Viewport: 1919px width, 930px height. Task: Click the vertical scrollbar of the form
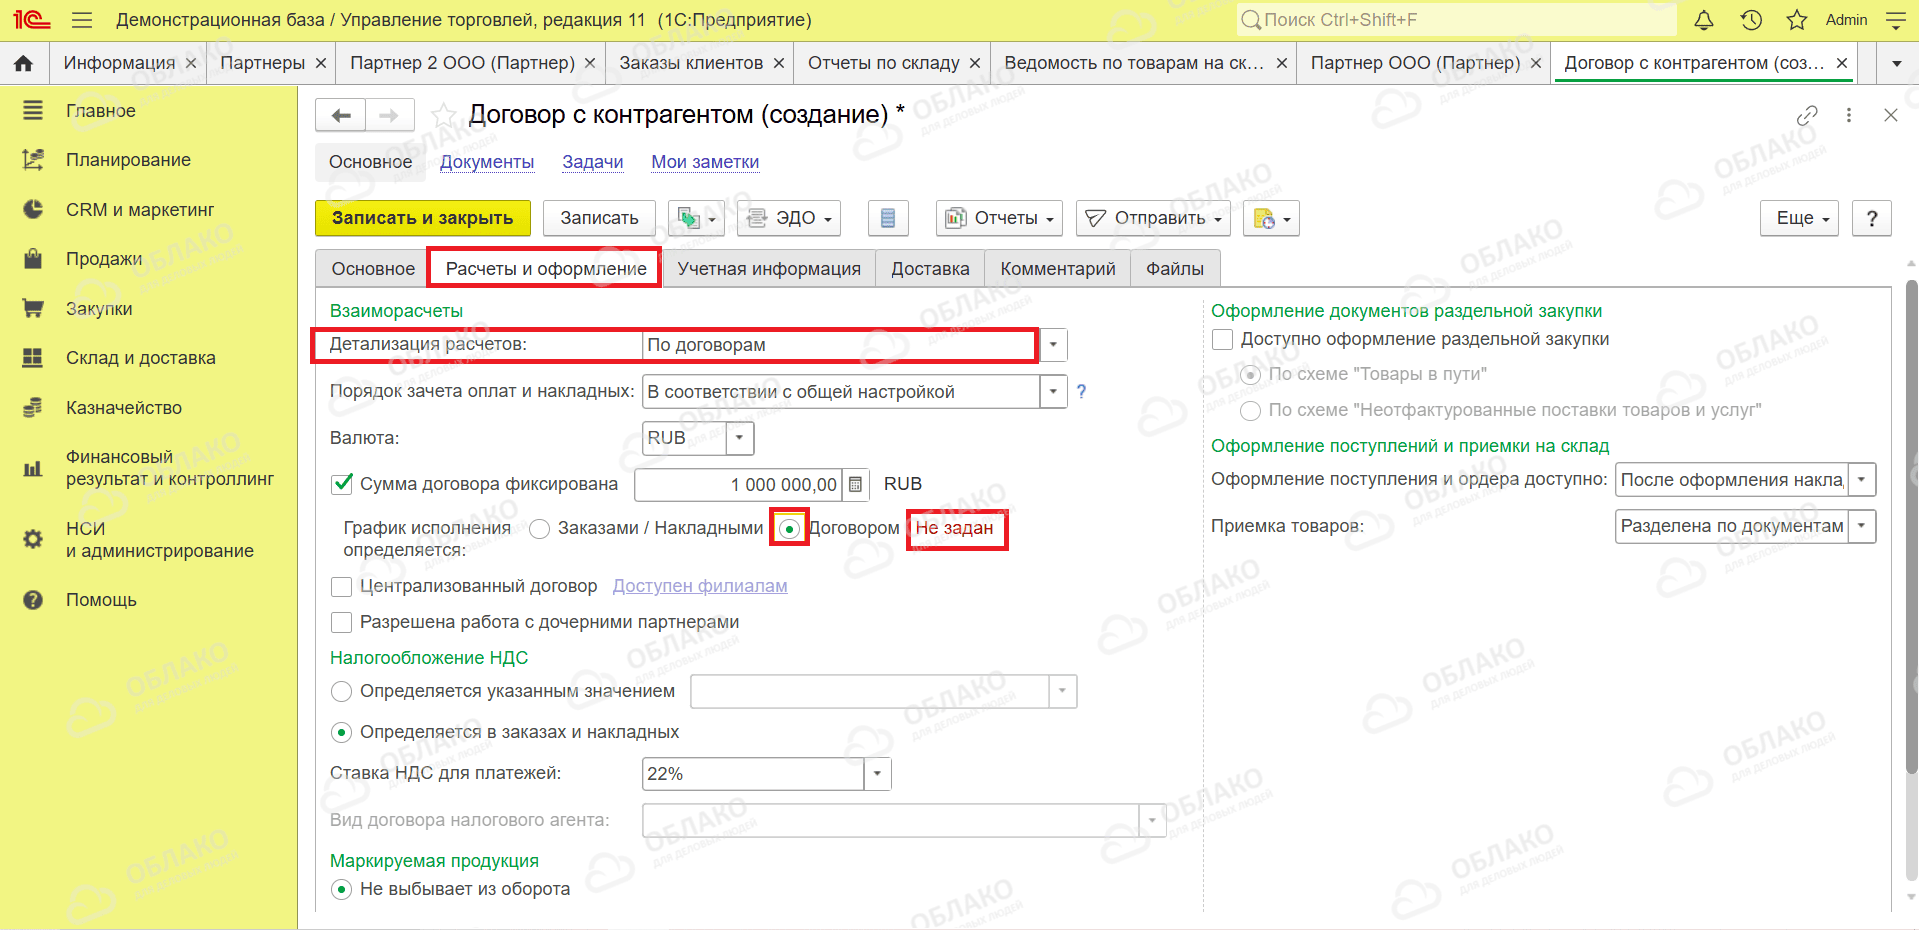pos(1911,525)
